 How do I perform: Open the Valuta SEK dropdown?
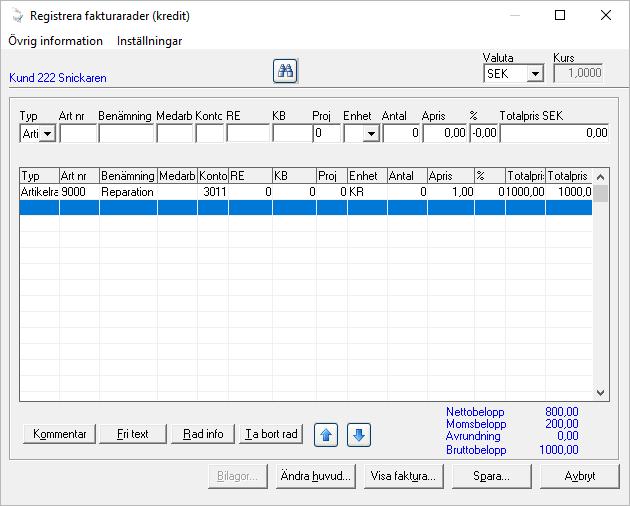click(x=535, y=74)
